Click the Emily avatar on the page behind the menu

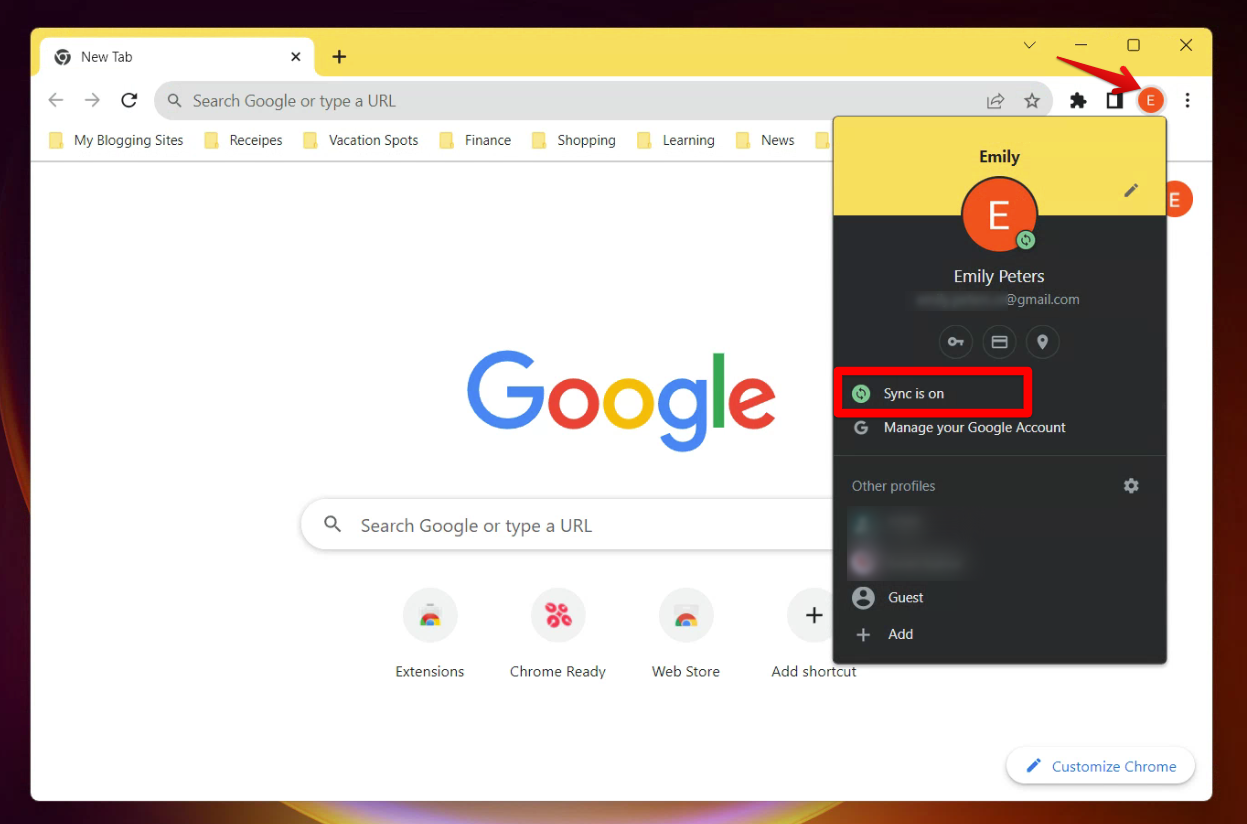1179,199
